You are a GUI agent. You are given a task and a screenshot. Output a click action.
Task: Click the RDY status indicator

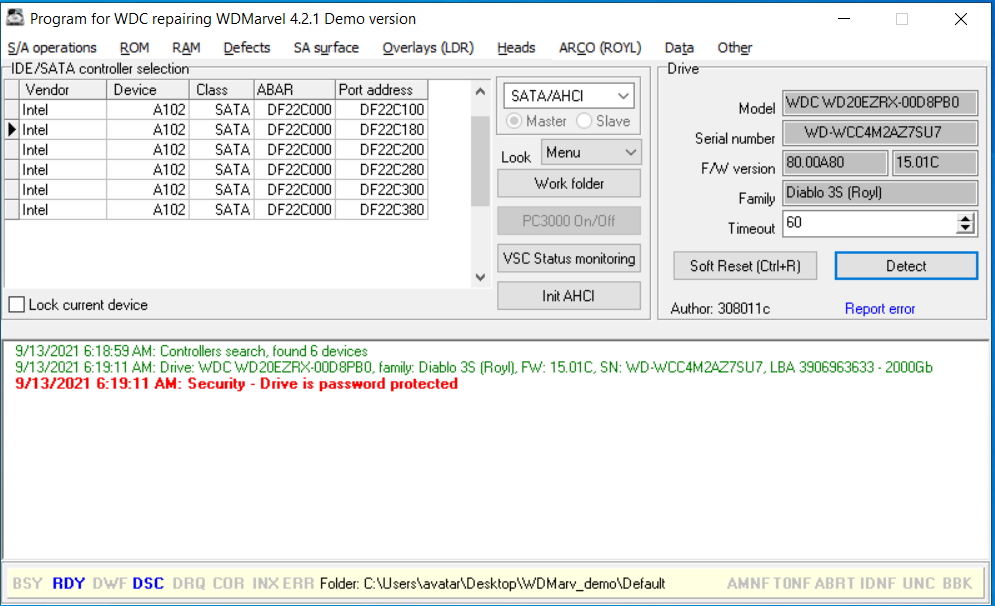[69, 583]
